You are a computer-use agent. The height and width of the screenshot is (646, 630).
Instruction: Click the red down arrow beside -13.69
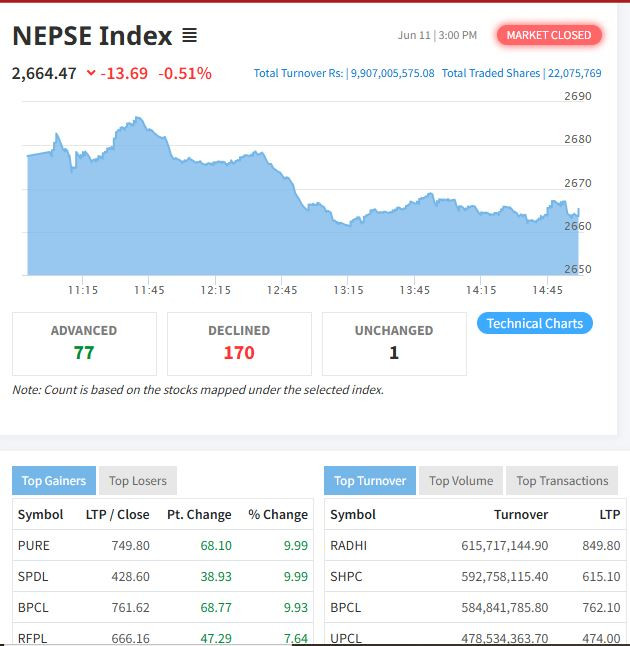click(x=92, y=73)
